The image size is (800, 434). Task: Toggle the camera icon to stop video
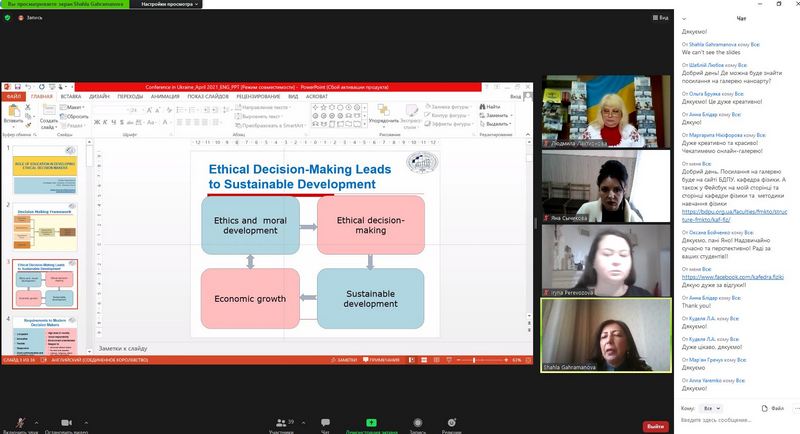pos(66,423)
